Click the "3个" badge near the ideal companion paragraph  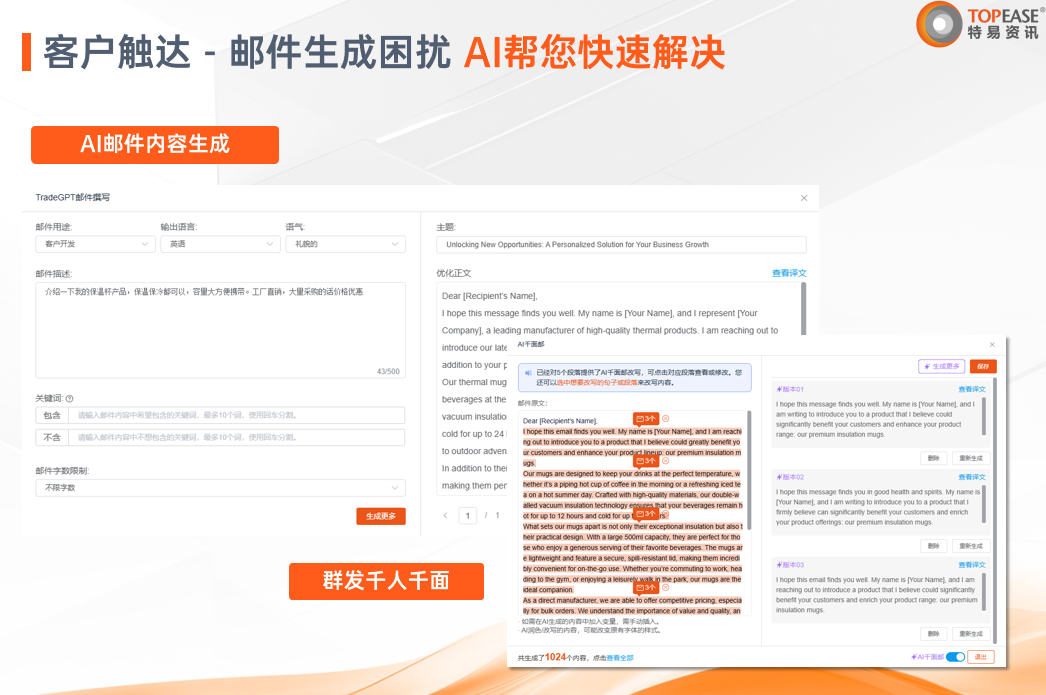[647, 588]
